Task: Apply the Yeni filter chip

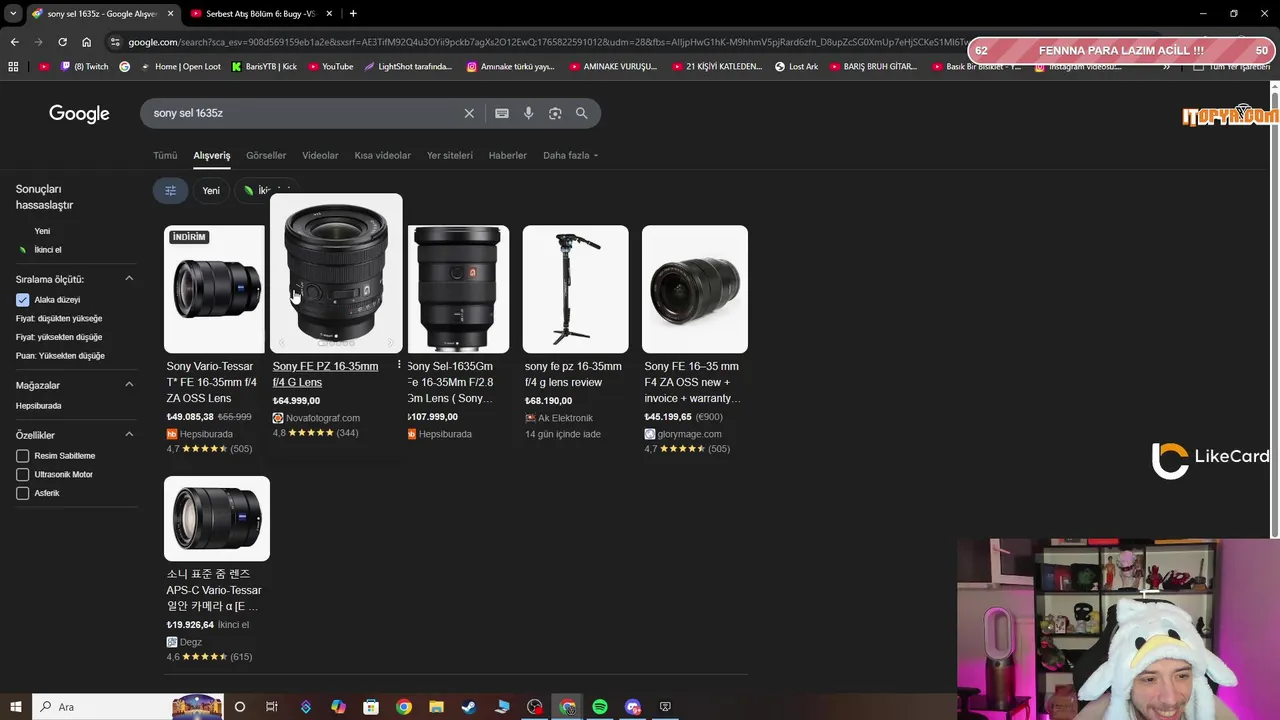Action: (x=211, y=190)
